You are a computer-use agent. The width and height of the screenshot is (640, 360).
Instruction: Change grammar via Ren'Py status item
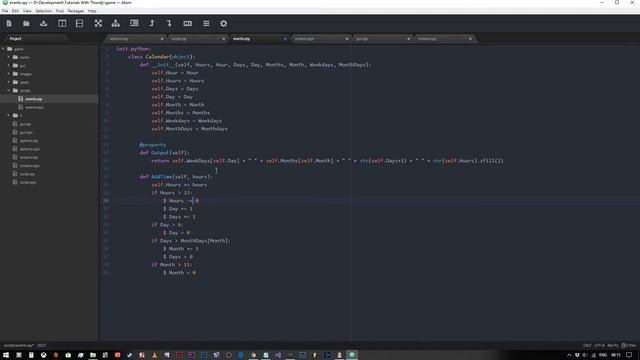tap(613, 345)
